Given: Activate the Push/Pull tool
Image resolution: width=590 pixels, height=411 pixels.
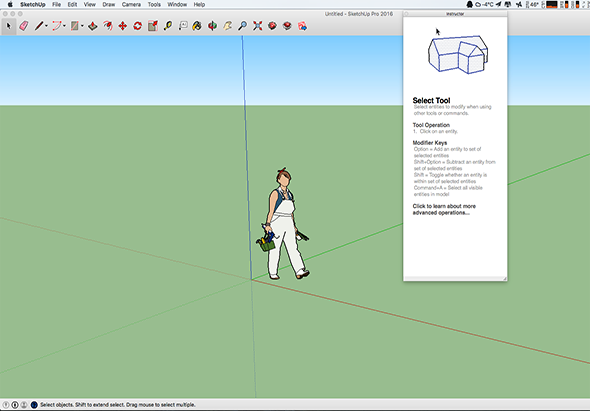Looking at the screenshot, I should pos(93,26).
